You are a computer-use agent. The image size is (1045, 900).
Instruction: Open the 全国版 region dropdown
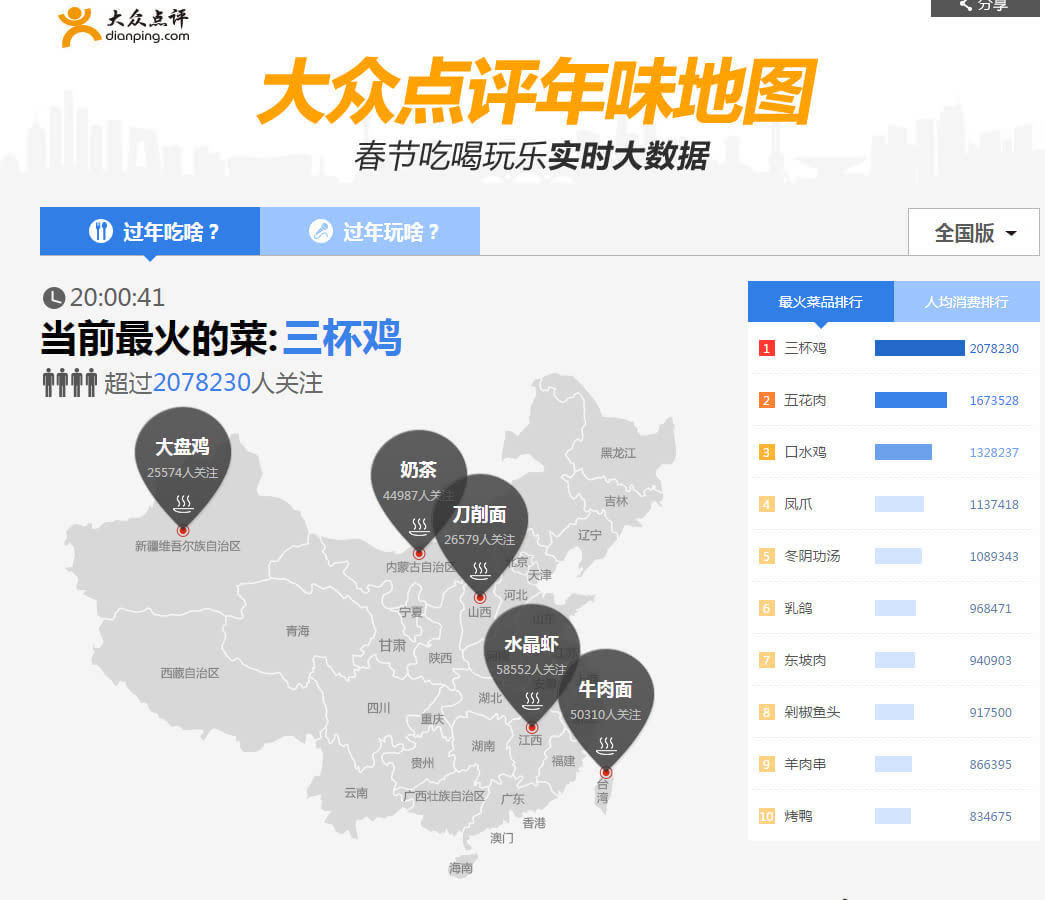tap(974, 232)
